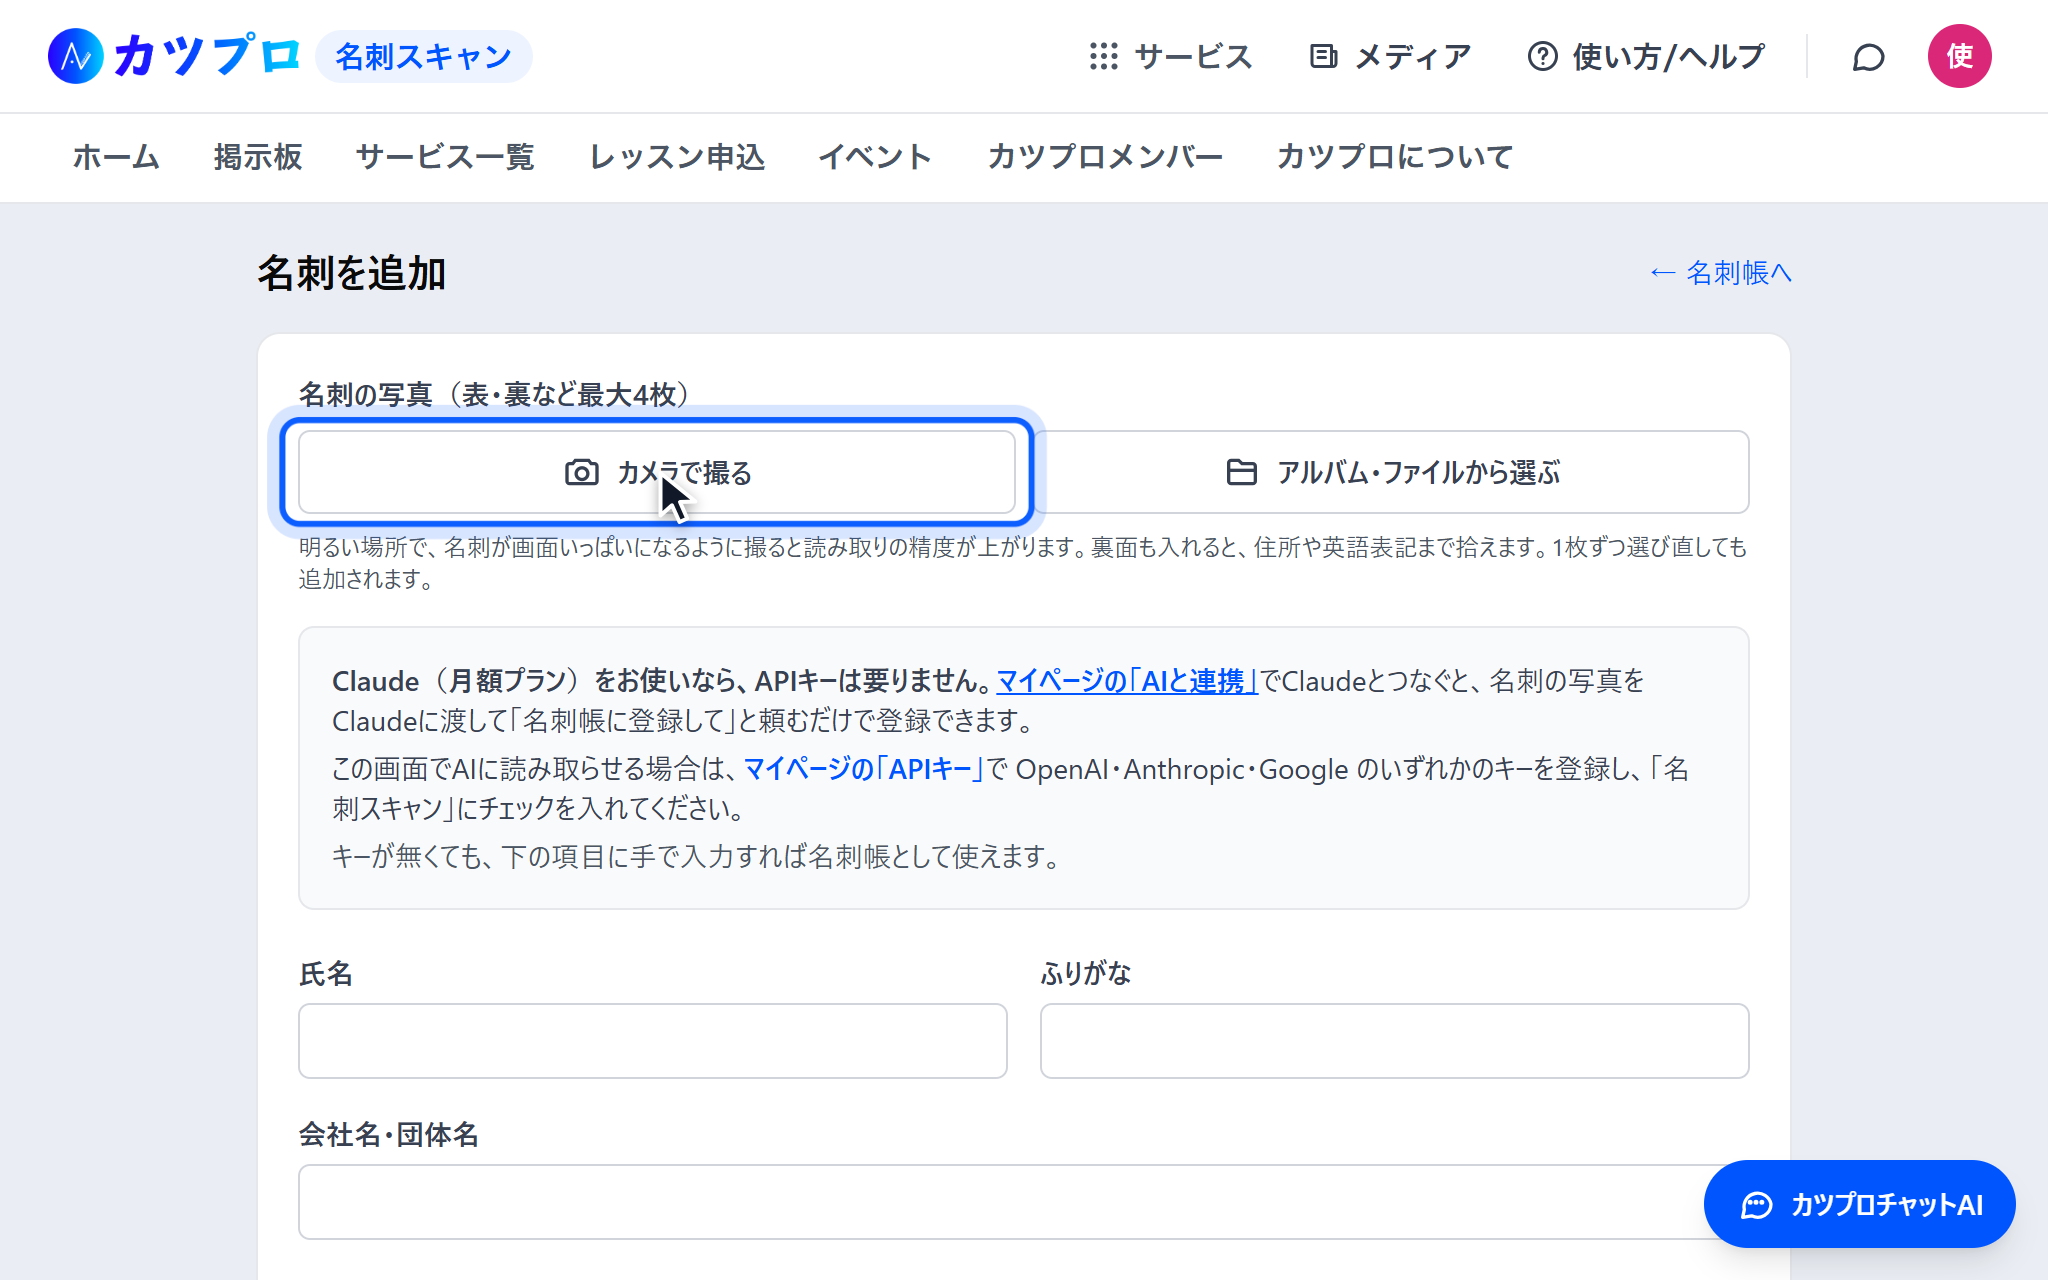The height and width of the screenshot is (1280, 2048).
Task: Open 使い方/ヘルプ help page
Action: [1646, 56]
